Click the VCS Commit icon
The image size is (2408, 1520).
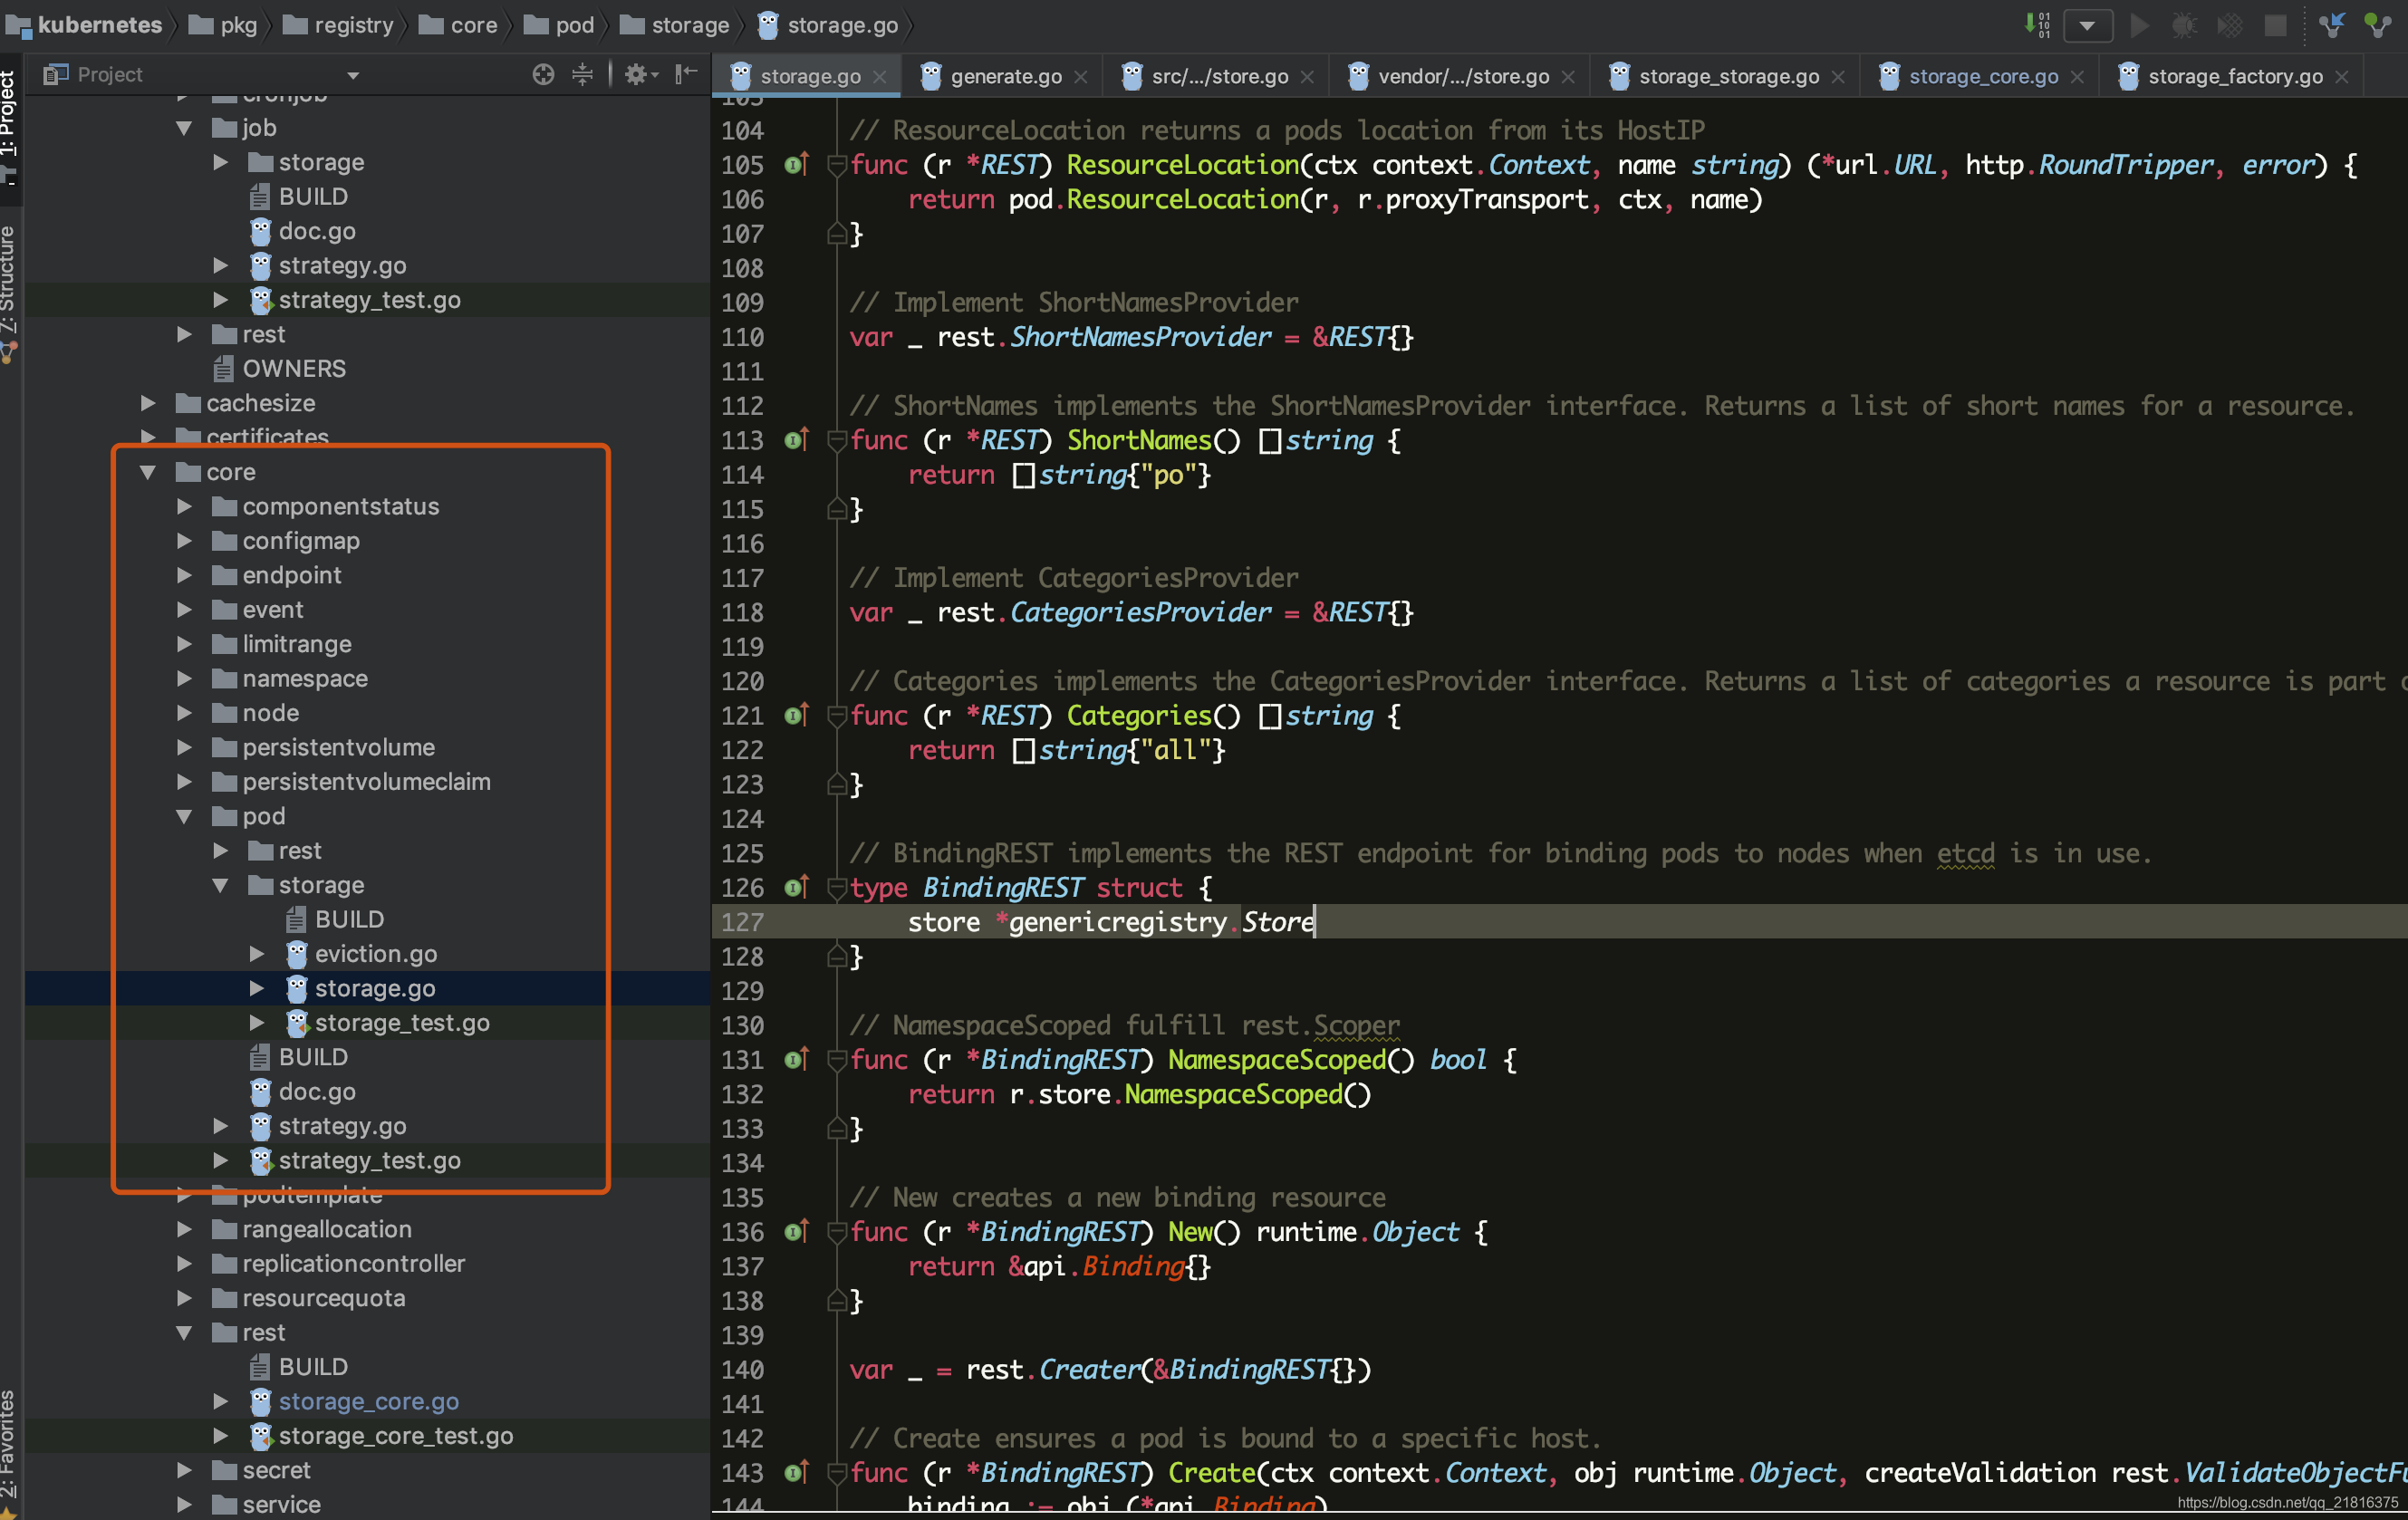coord(2377,25)
